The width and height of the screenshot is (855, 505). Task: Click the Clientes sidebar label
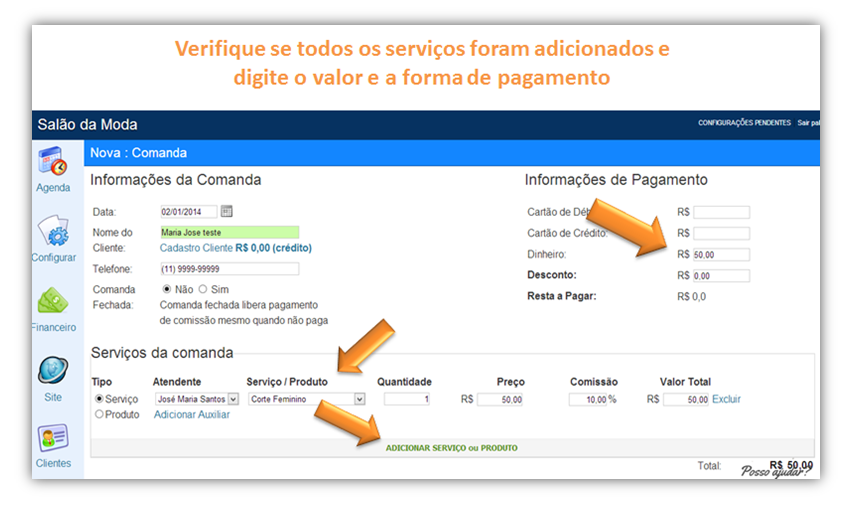pyautogui.click(x=53, y=463)
